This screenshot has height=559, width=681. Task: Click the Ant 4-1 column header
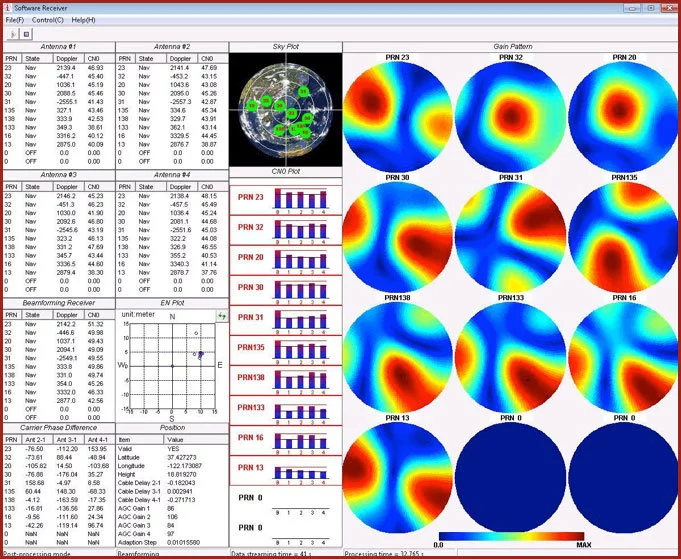[x=99, y=440]
